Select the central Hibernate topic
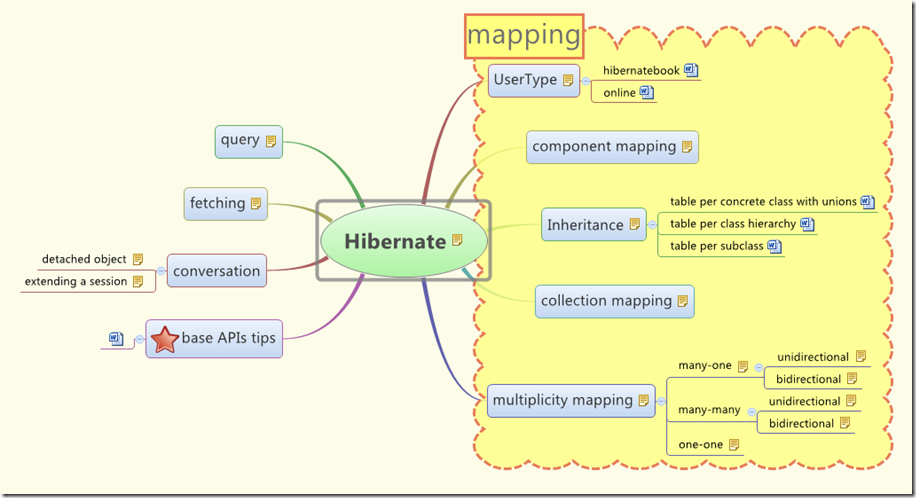The image size is (916, 498). [x=404, y=241]
